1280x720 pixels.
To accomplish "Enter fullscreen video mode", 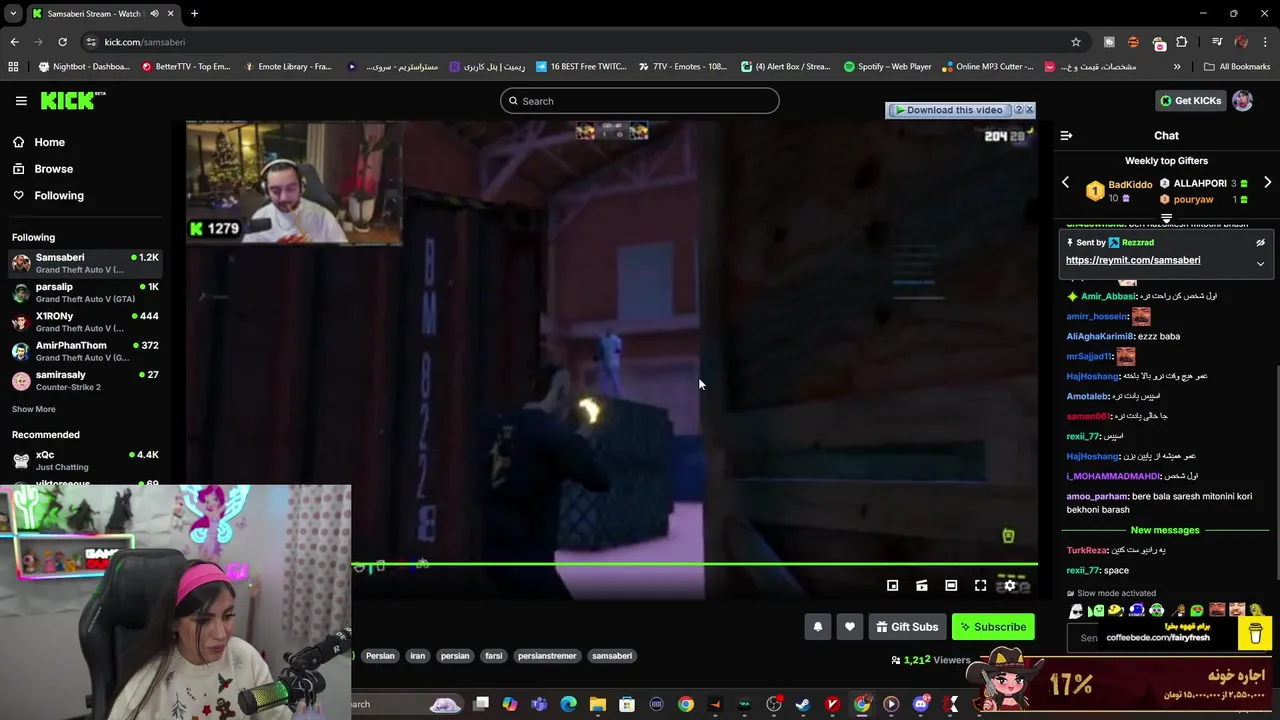I will (980, 585).
